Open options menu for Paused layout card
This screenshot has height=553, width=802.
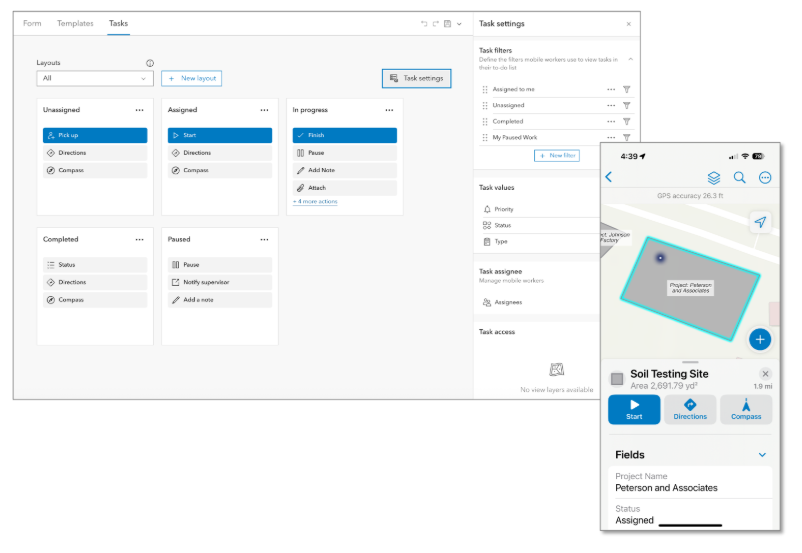tap(264, 239)
